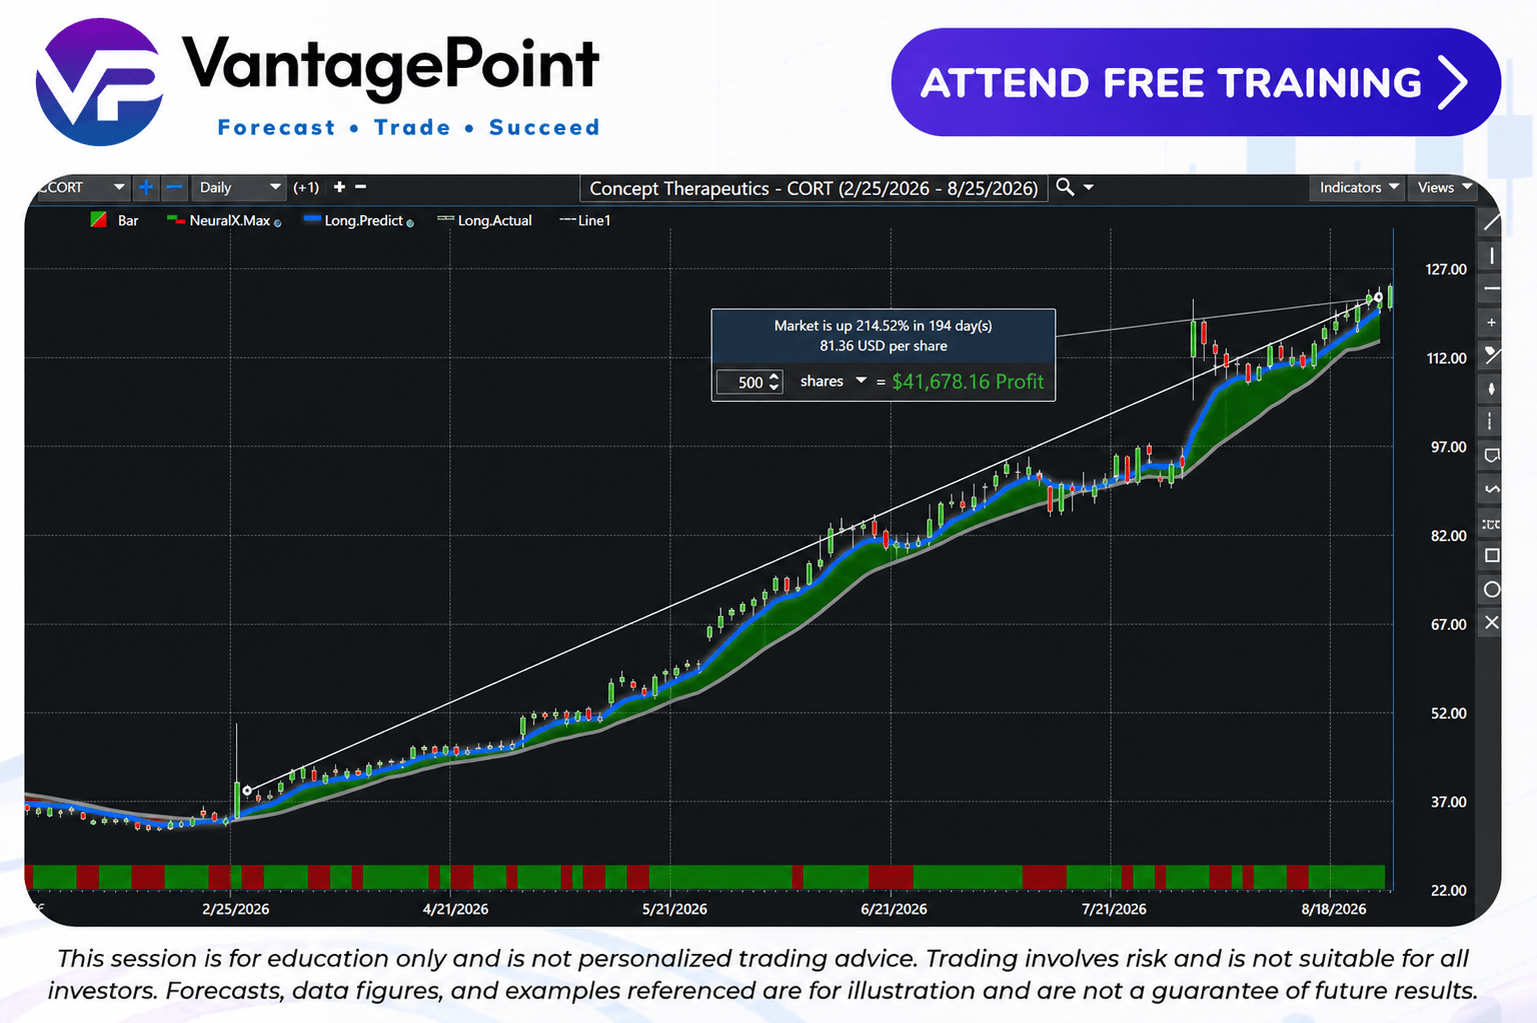Click the 37.00 price axis label
Viewport: 1537px width, 1023px height.
pos(1448,802)
